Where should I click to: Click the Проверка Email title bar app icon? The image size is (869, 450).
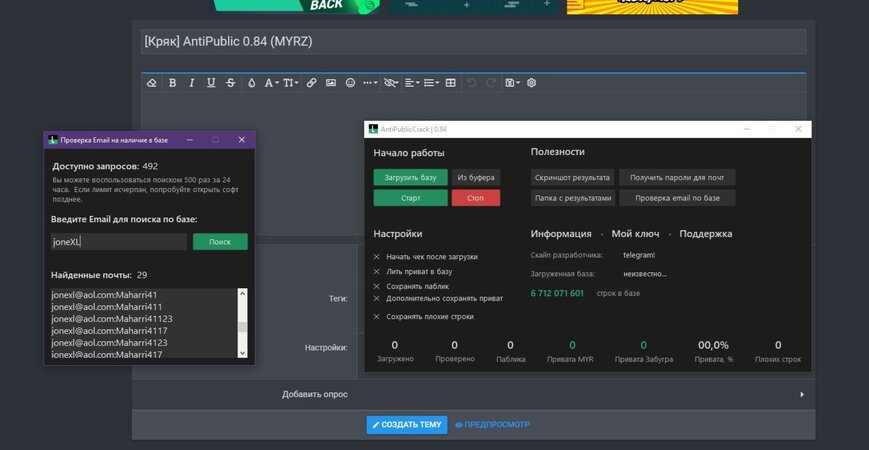point(53,140)
